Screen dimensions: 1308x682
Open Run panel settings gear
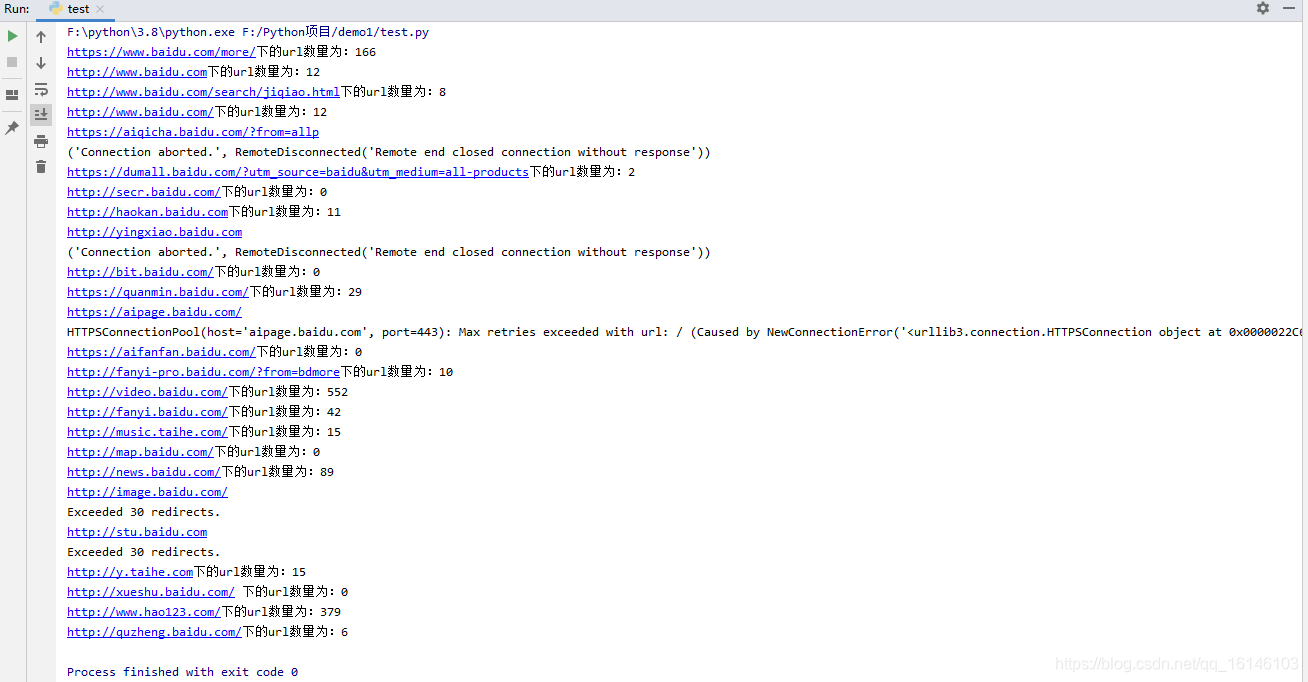point(1263,8)
